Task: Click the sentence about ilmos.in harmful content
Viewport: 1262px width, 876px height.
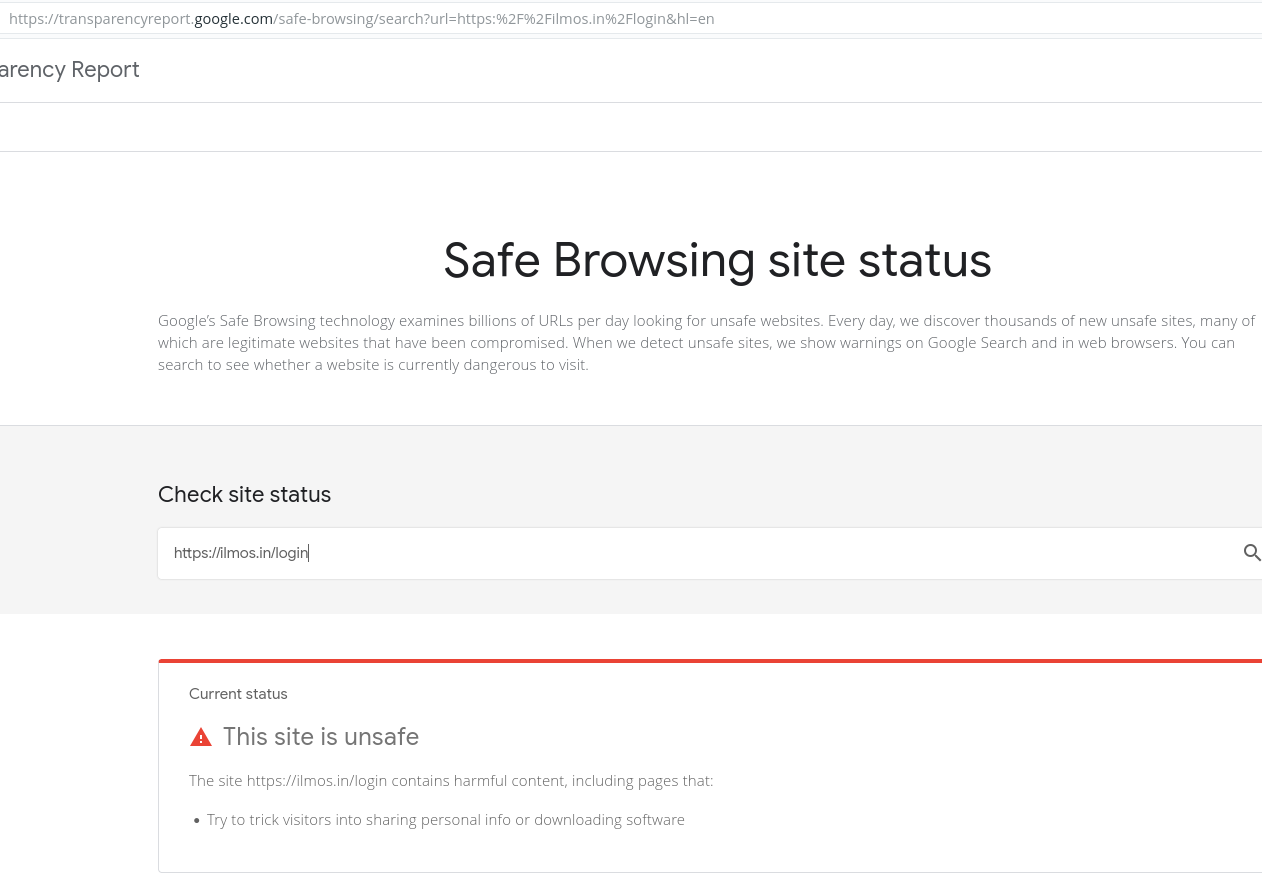Action: (x=451, y=781)
